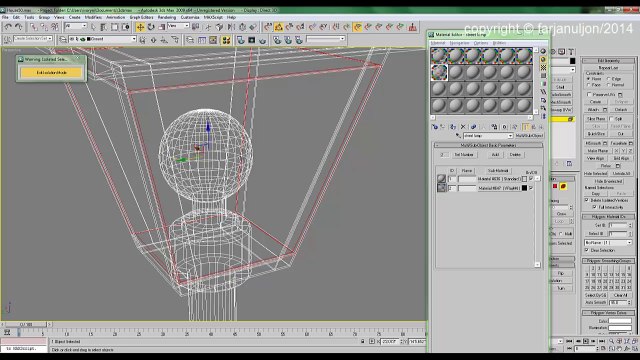Click the red teapot icon at toolbar end
Screen dimensions: 640x360
click(x=413, y=27)
